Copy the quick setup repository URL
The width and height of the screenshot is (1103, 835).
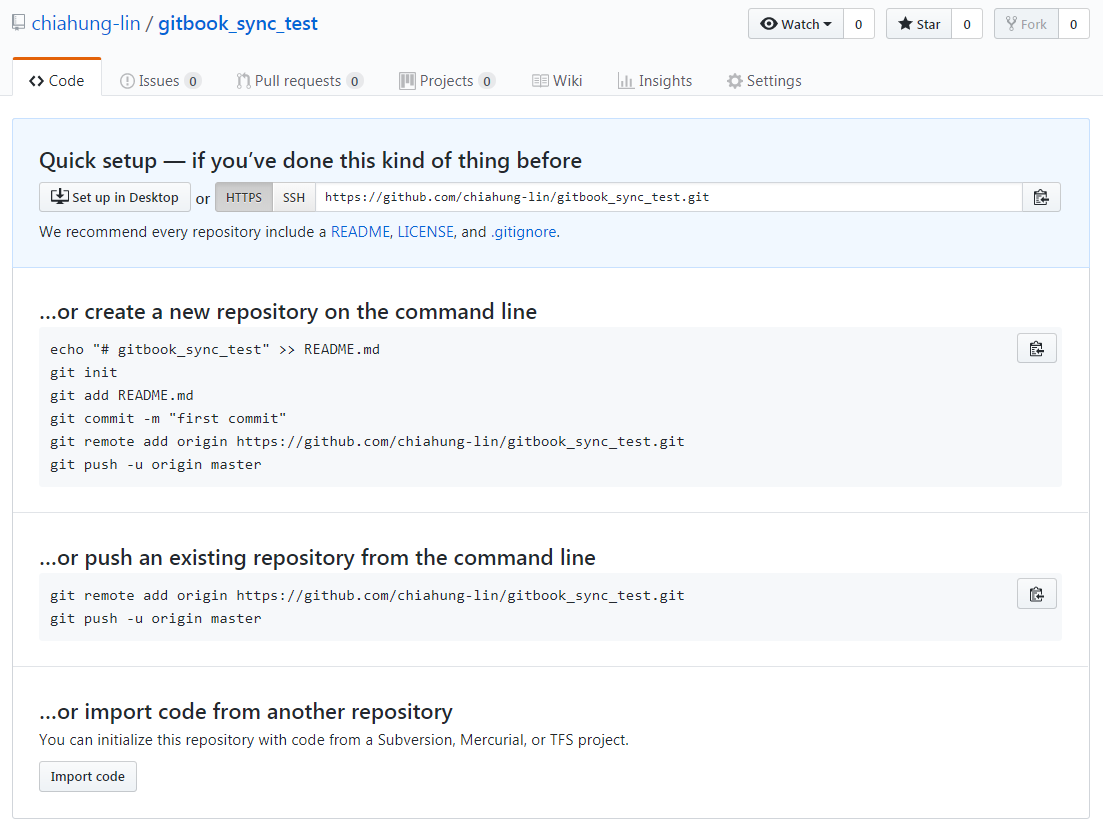click(x=1041, y=197)
